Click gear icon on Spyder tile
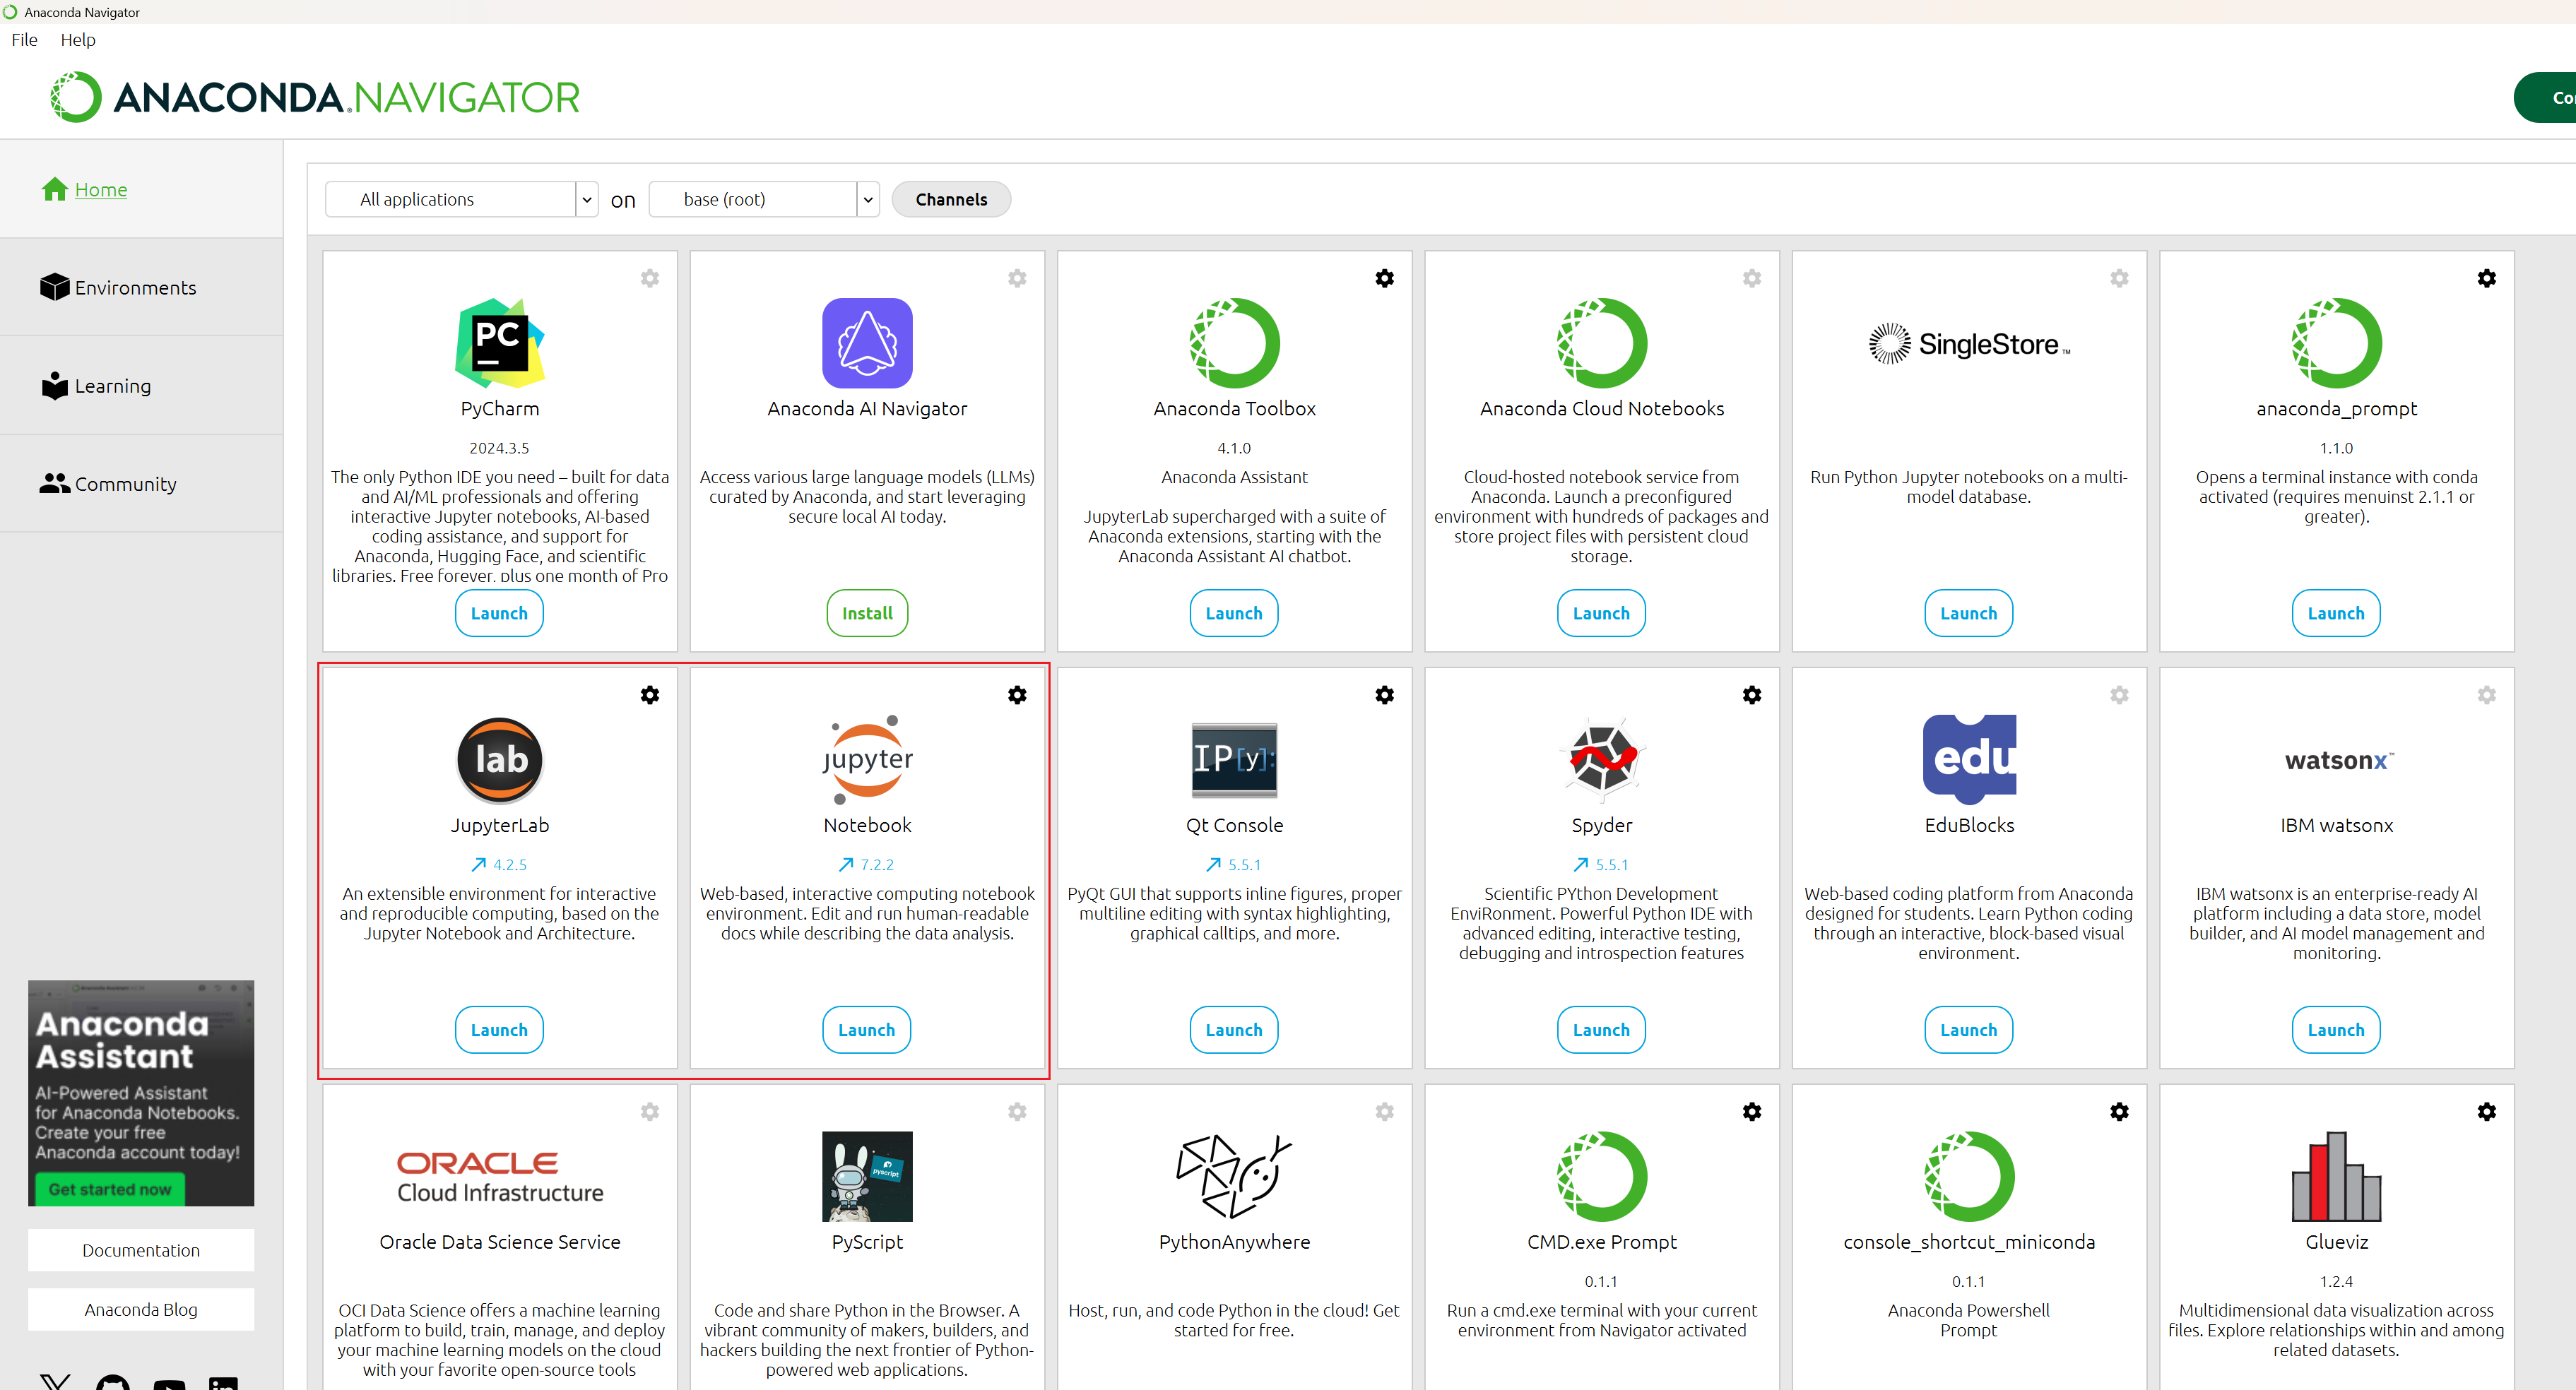2576x1390 pixels. coord(1752,695)
